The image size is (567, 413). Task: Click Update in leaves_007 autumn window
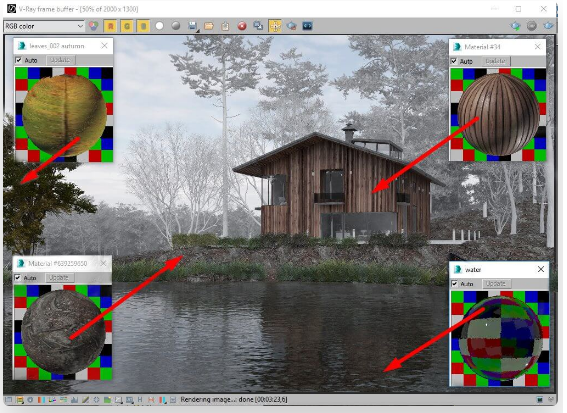click(x=60, y=60)
